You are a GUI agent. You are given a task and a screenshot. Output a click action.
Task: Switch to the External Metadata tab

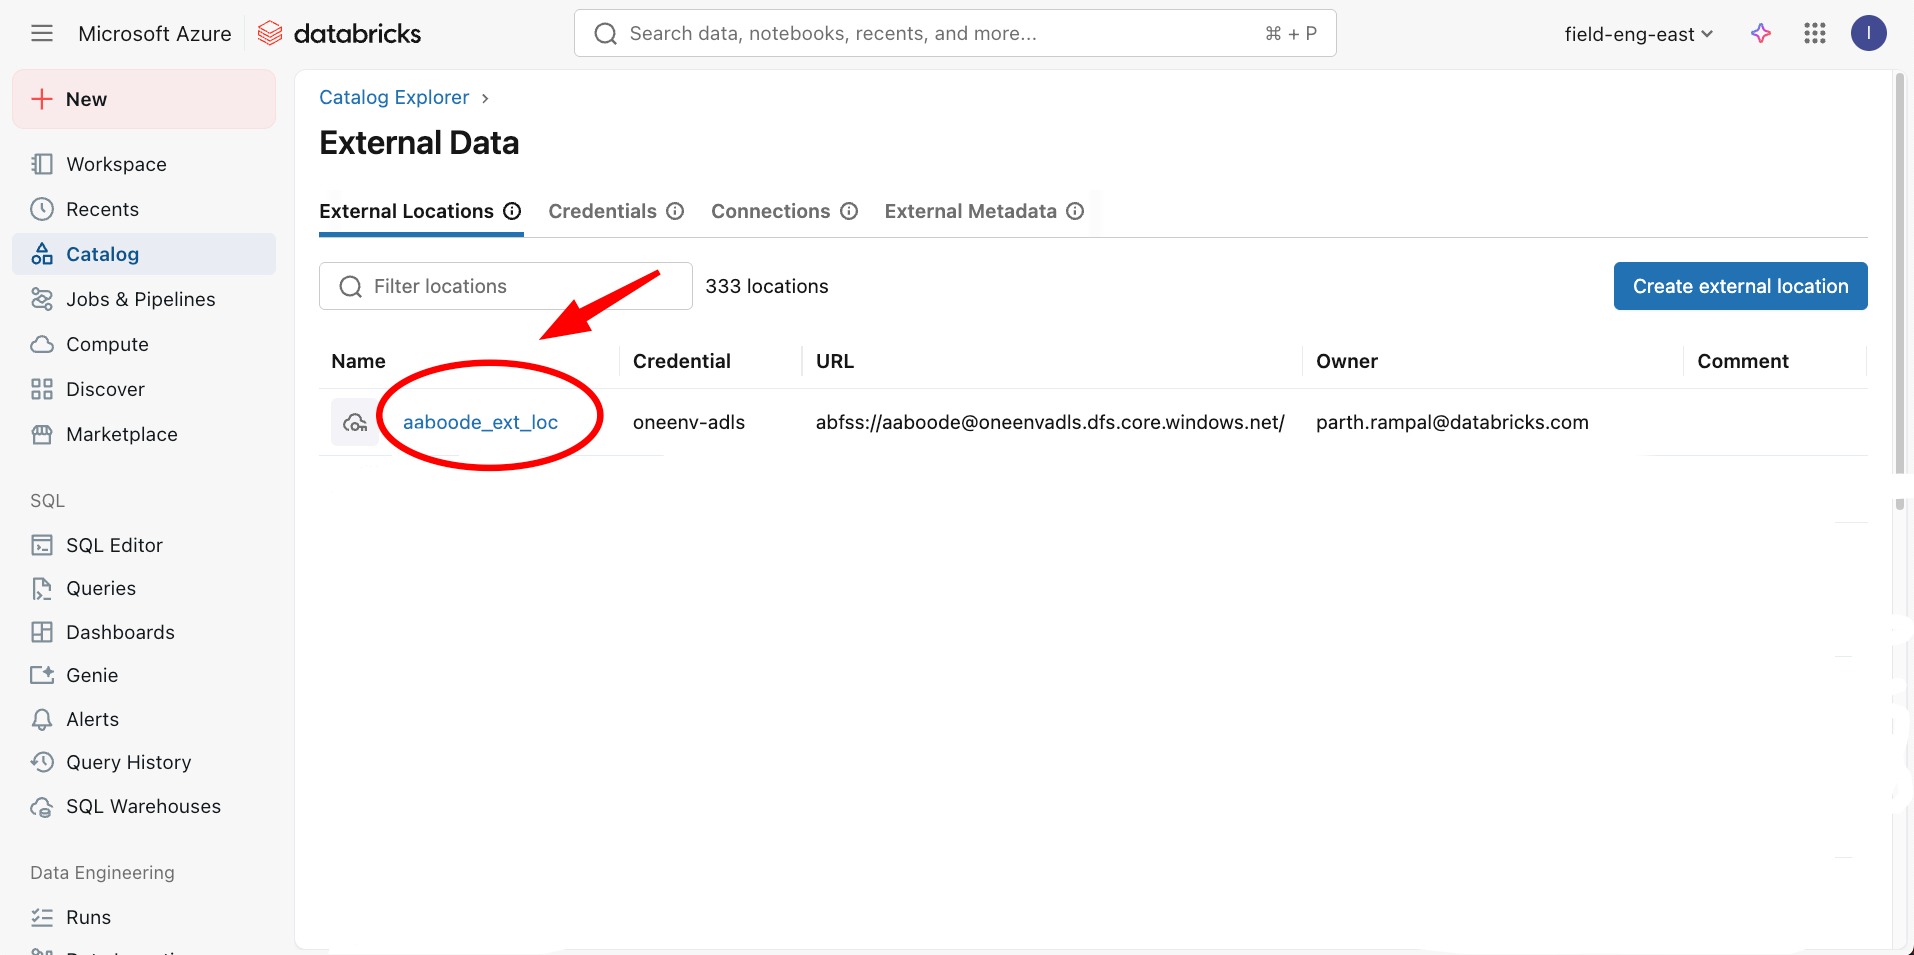[970, 211]
